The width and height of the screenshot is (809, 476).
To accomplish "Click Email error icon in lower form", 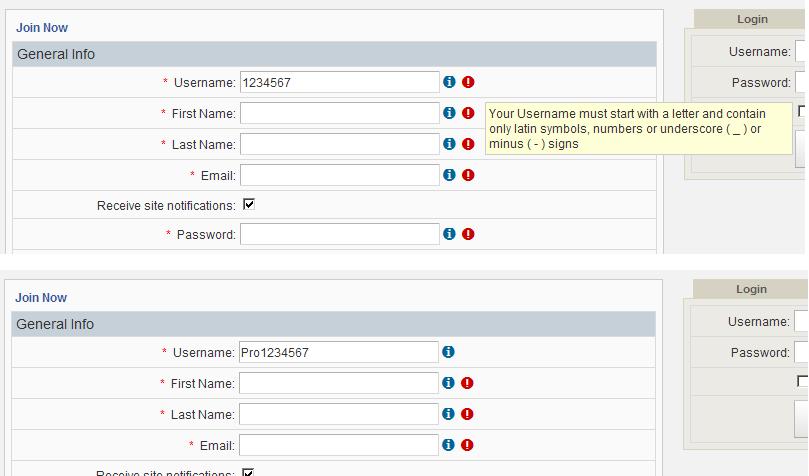I will pos(467,445).
